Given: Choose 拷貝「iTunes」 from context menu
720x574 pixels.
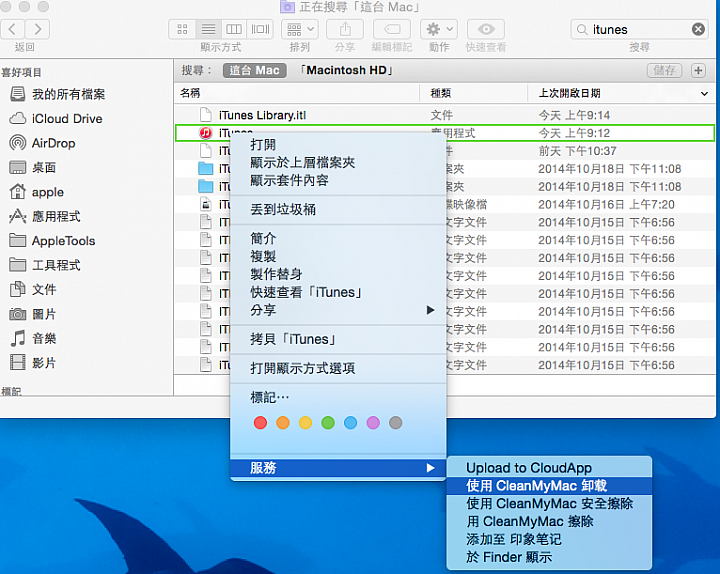Looking at the screenshot, I should (338, 339).
